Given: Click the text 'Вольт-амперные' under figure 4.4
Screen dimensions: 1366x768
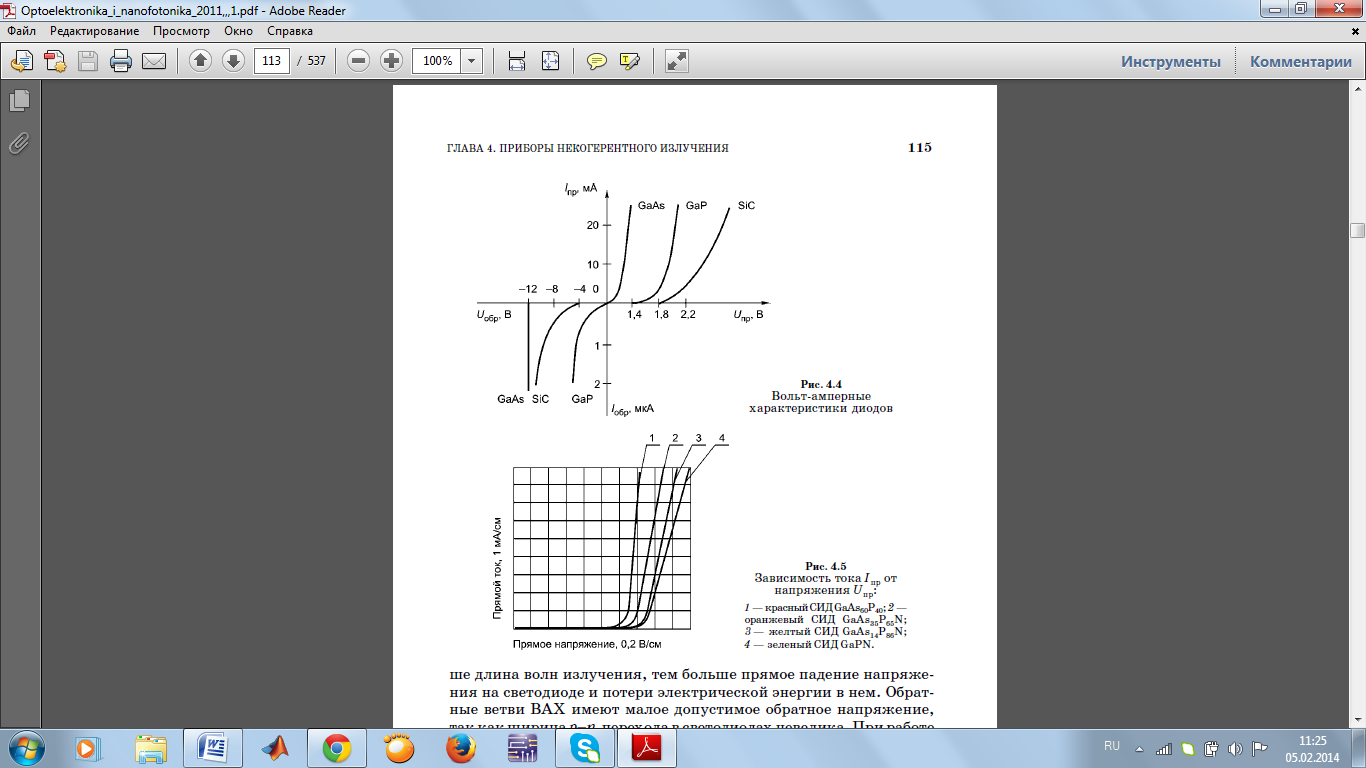Looking at the screenshot, I should [820, 396].
